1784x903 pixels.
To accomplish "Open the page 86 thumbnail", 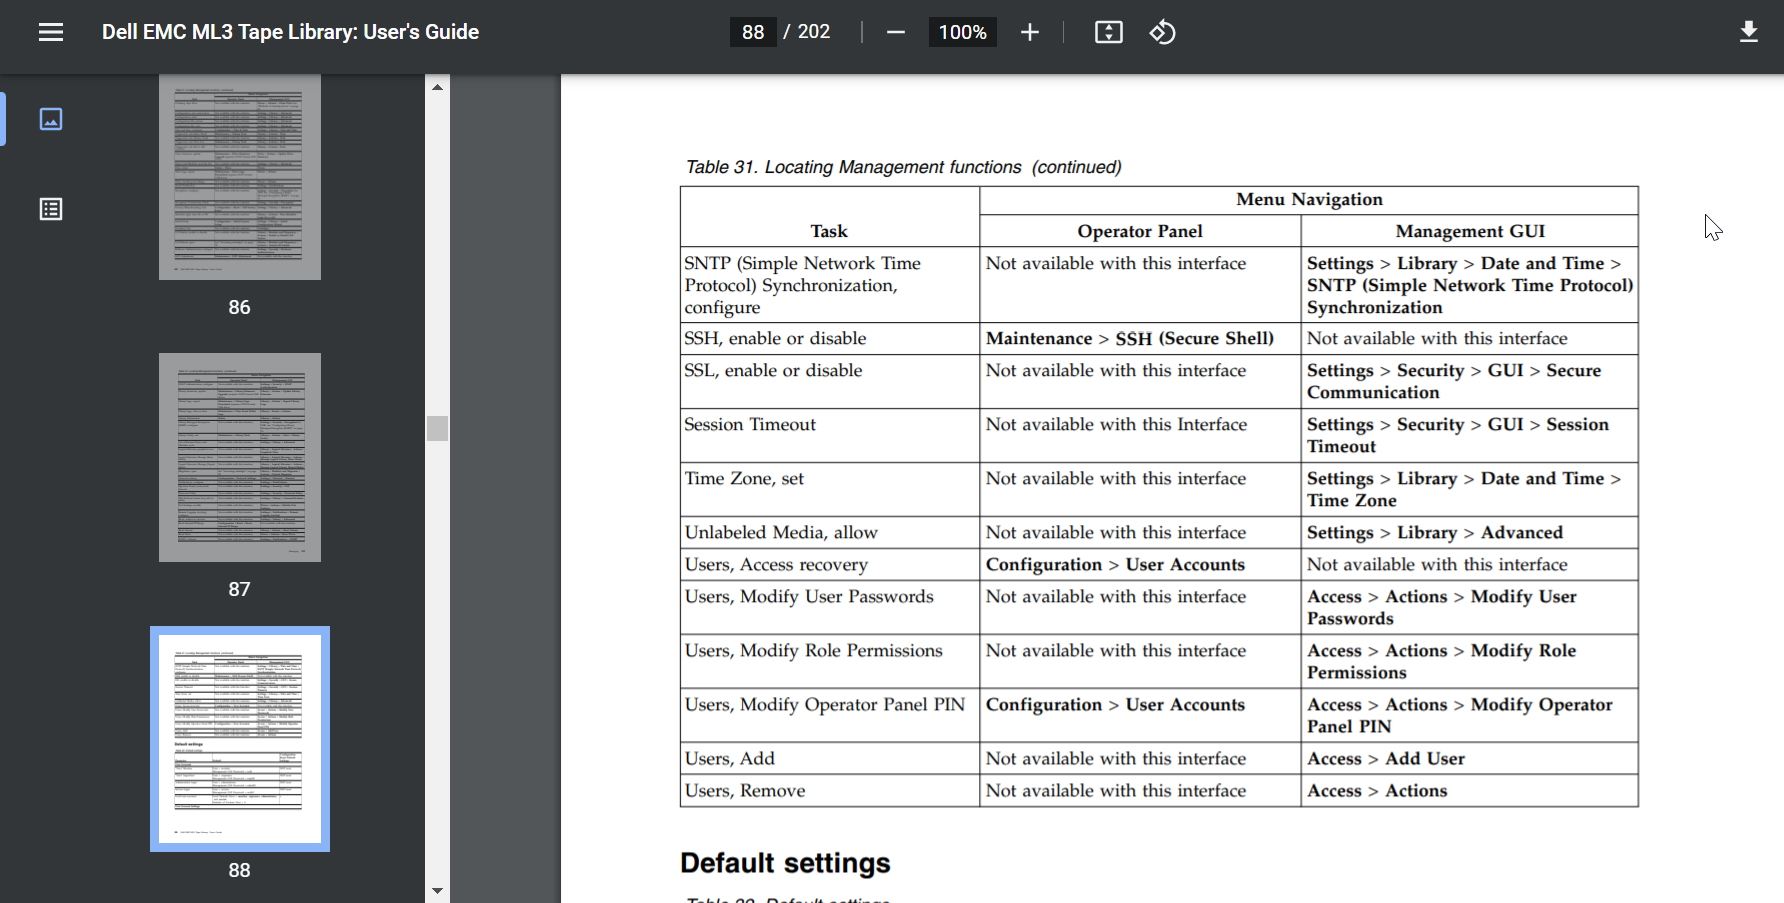I will [239, 177].
